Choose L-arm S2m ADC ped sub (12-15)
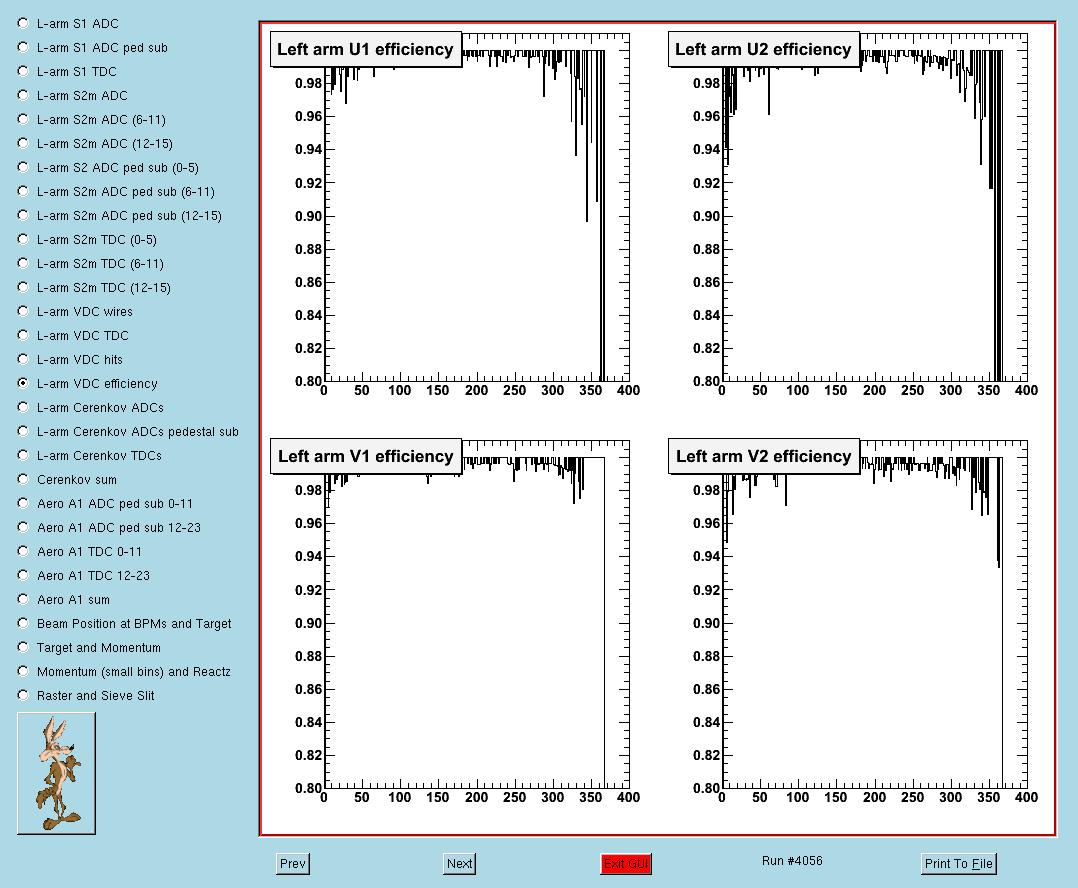Screen dimensions: 1078x888 23,216
